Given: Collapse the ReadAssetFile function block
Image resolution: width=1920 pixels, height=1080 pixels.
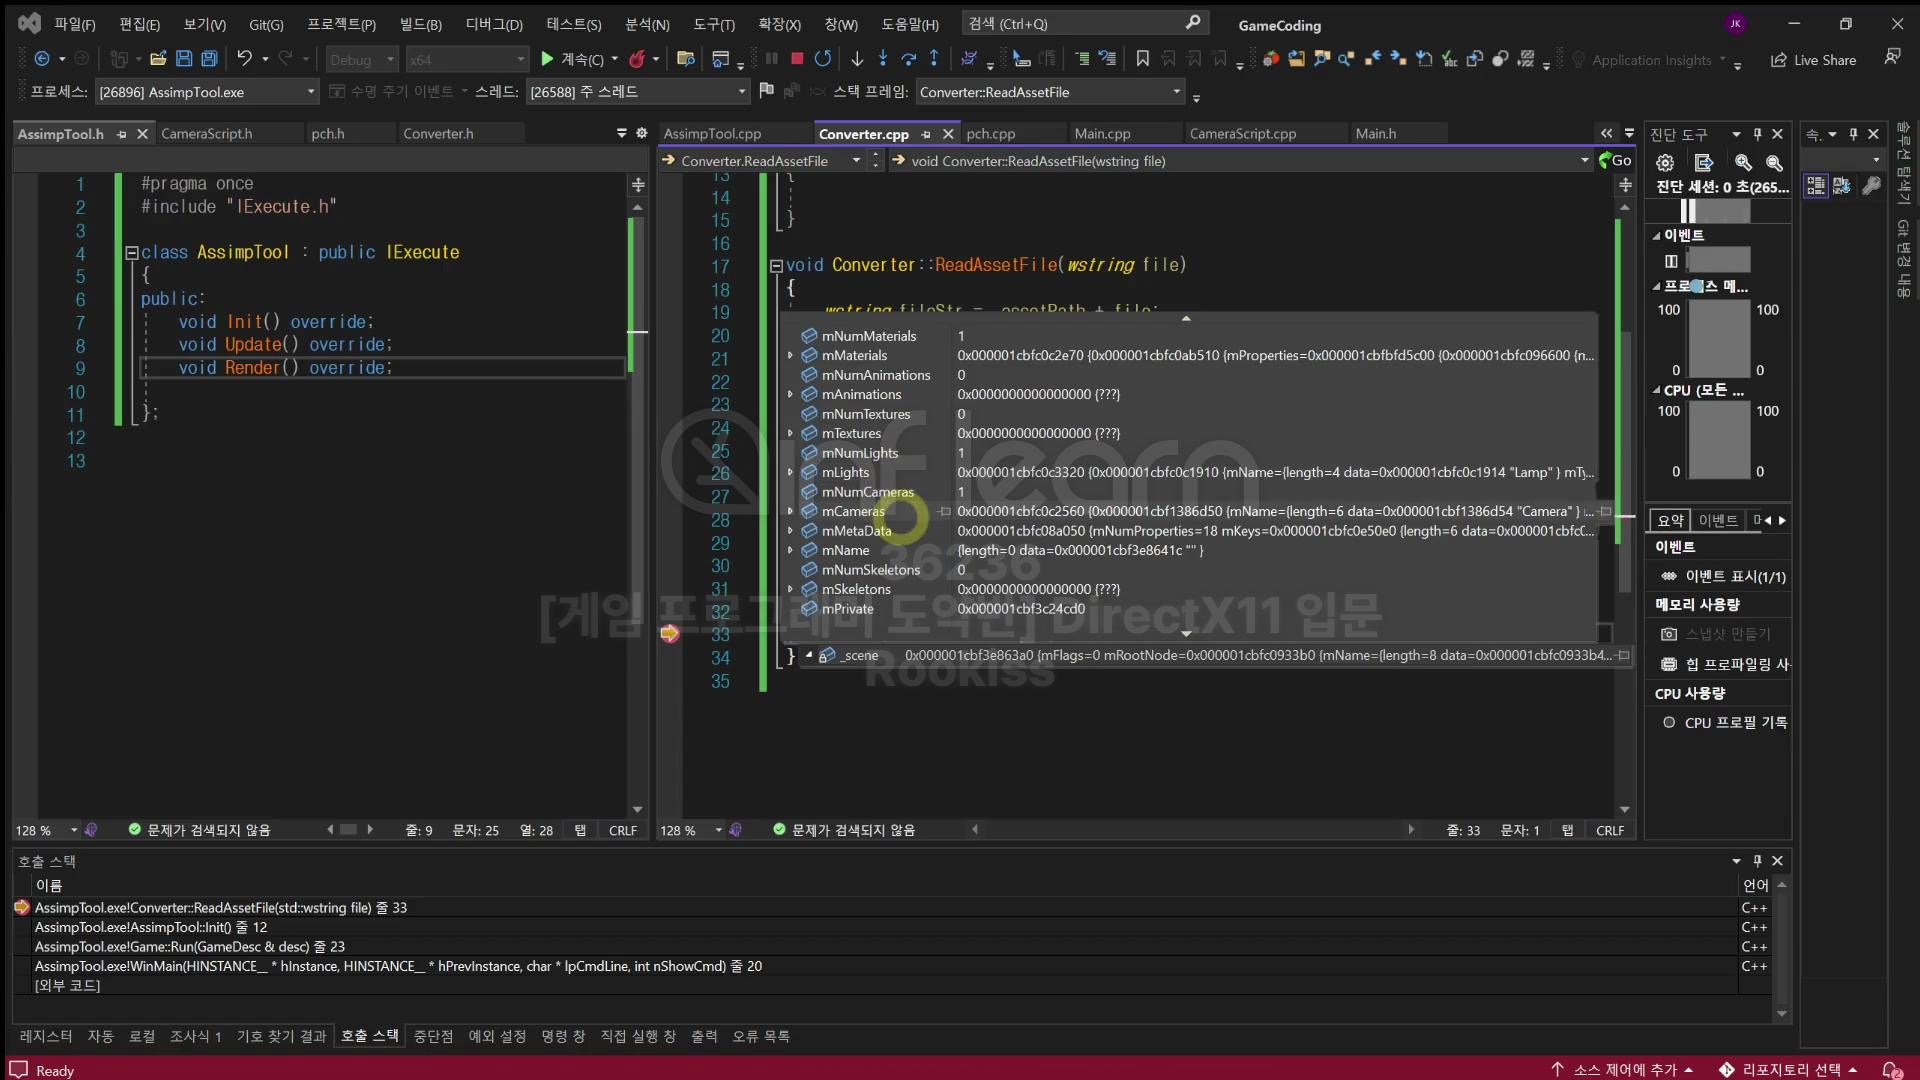Looking at the screenshot, I should tap(776, 266).
